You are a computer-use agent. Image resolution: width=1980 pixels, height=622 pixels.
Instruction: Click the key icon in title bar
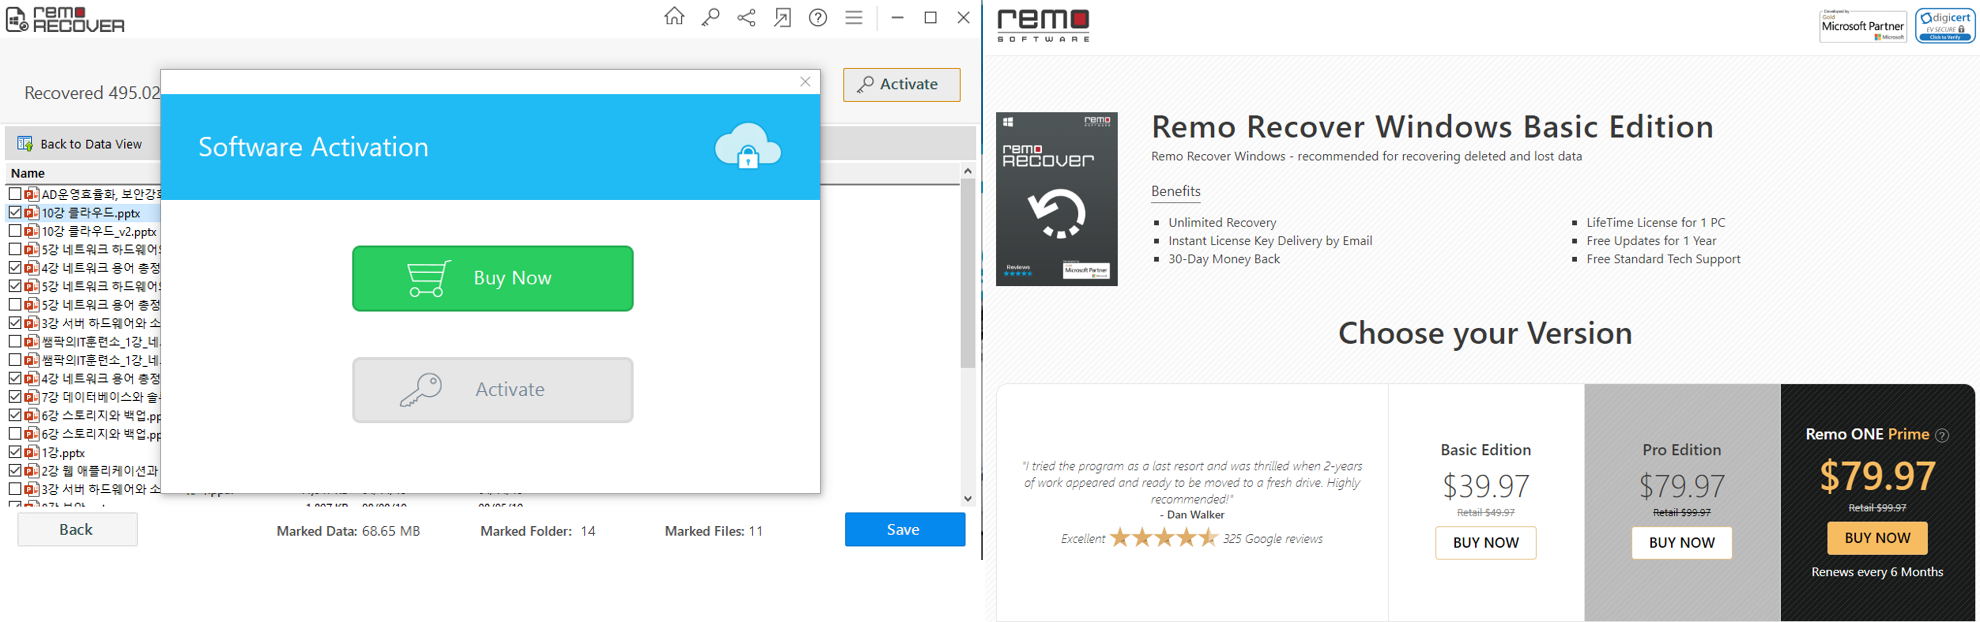(x=710, y=17)
